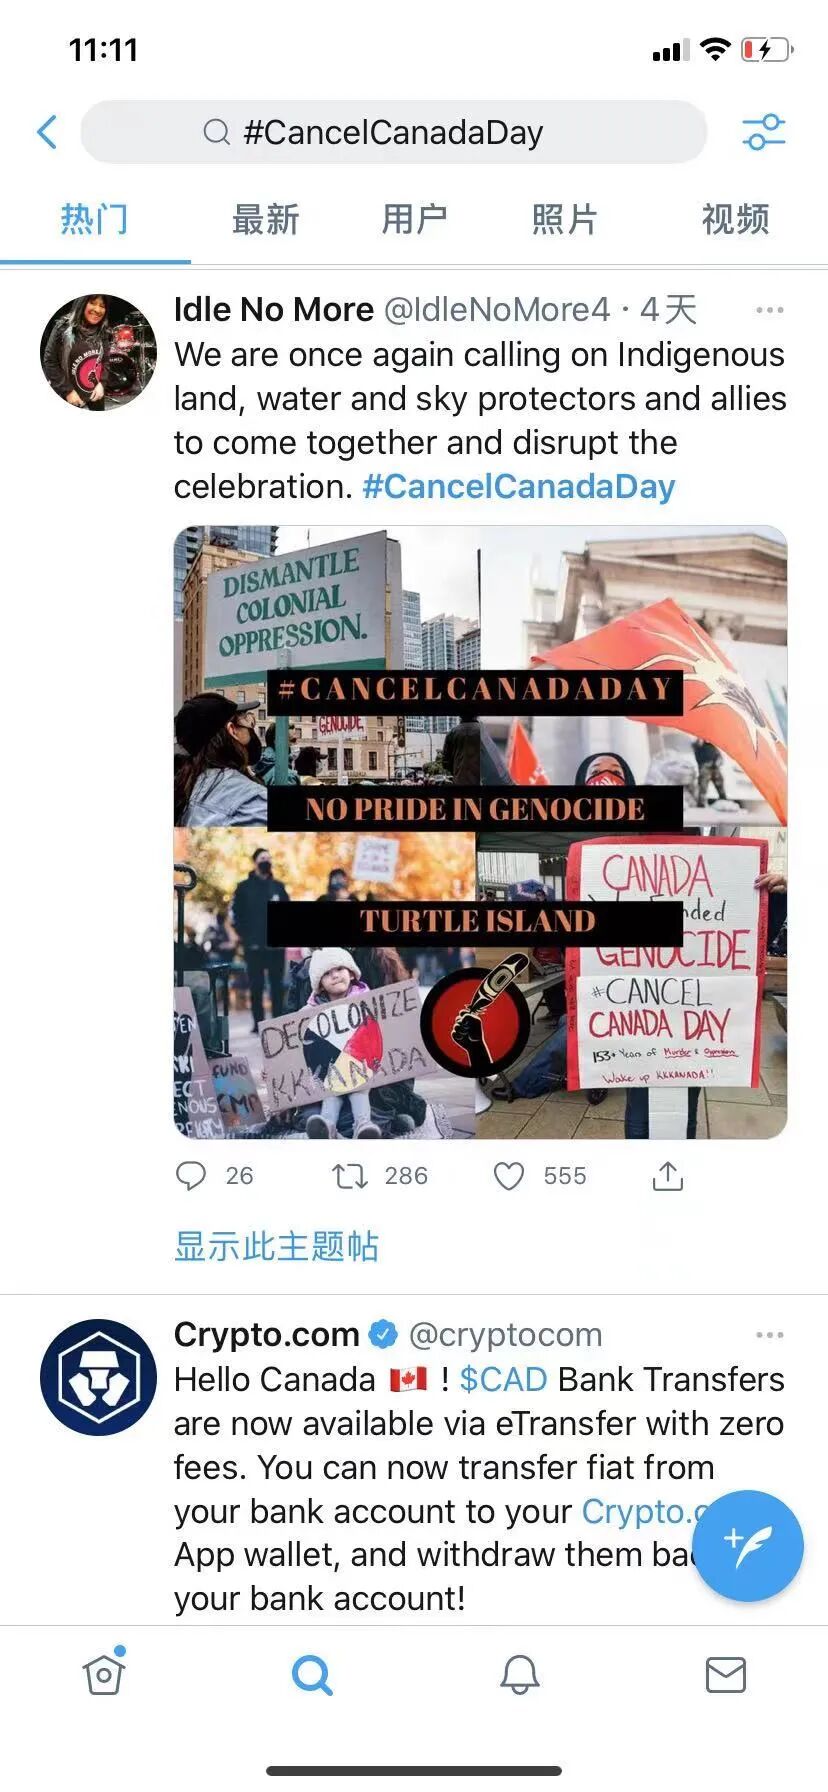Tap the back arrow beside search bar
Image resolution: width=828 pixels, height=1792 pixels.
pos(47,132)
